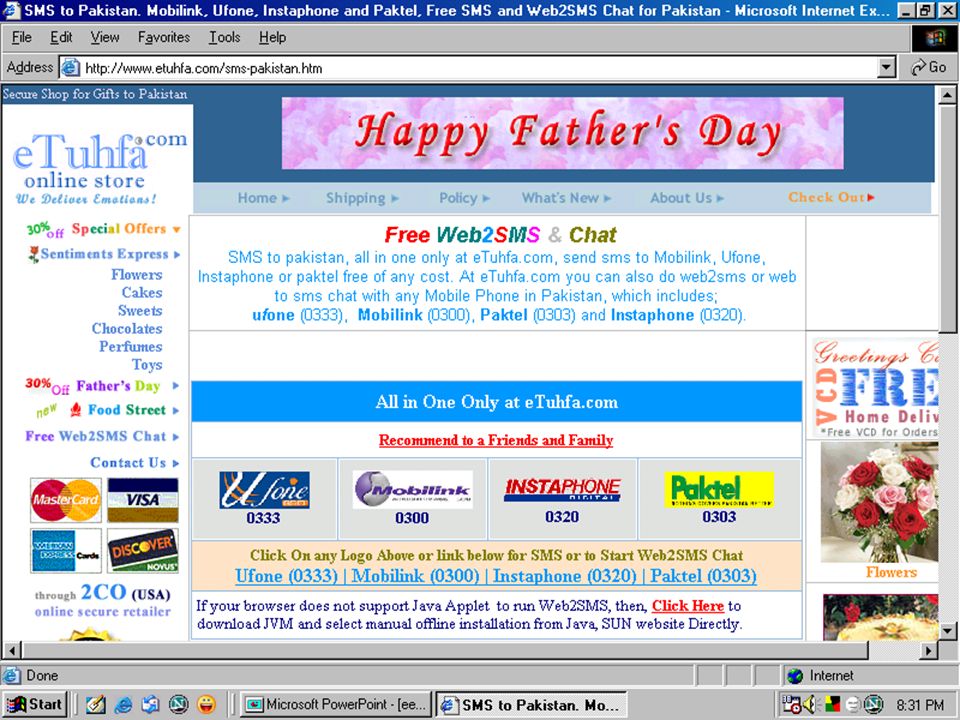Click the Flowers caption under bouquet
The width and height of the screenshot is (960, 720).
coord(891,572)
